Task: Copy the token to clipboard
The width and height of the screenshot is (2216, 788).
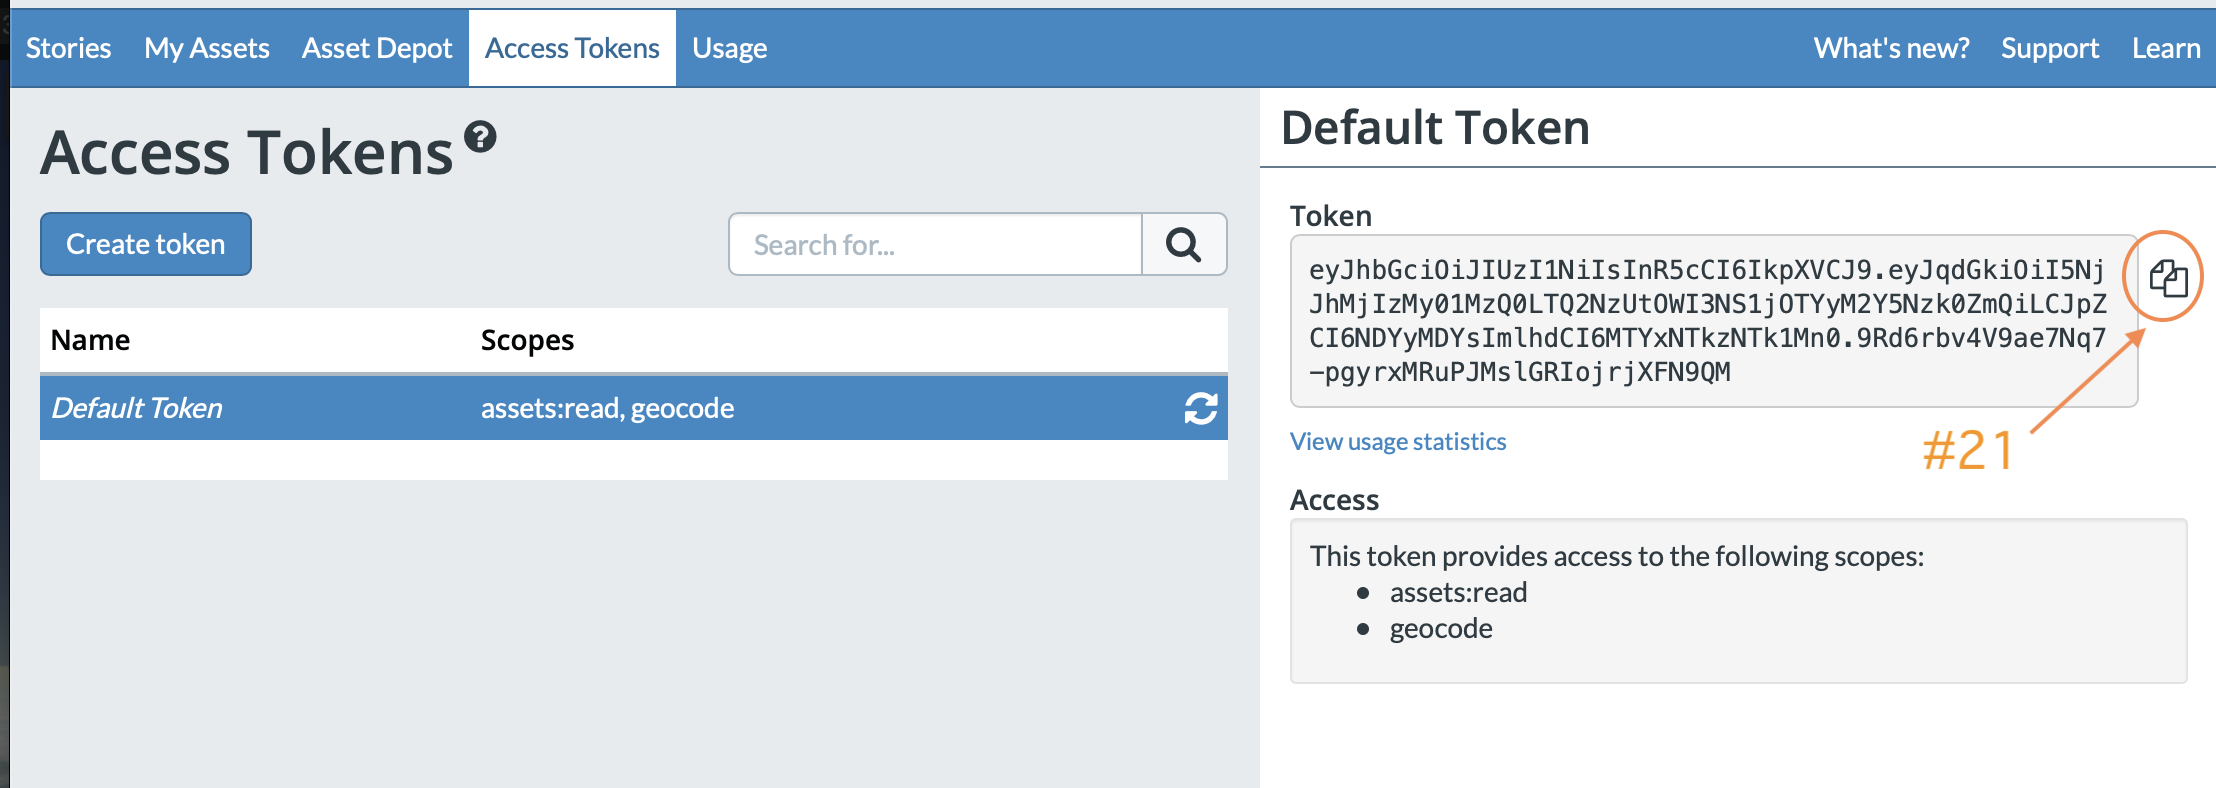Action: click(2168, 278)
